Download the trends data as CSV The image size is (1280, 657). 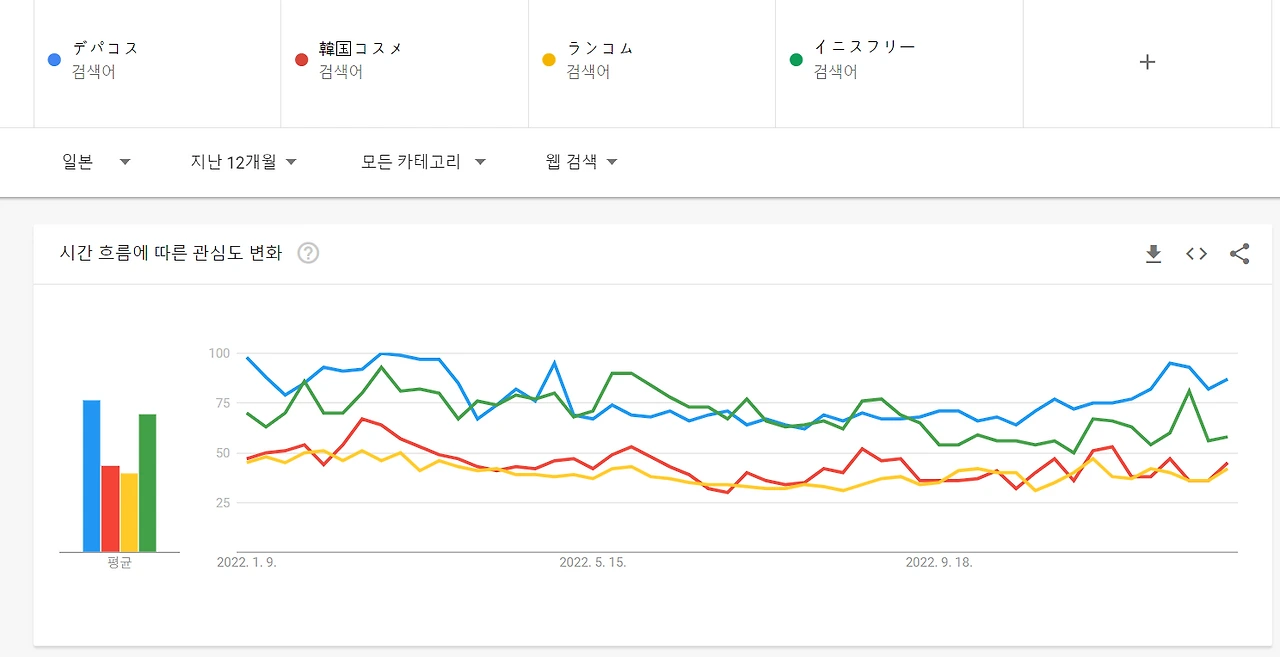click(1153, 254)
